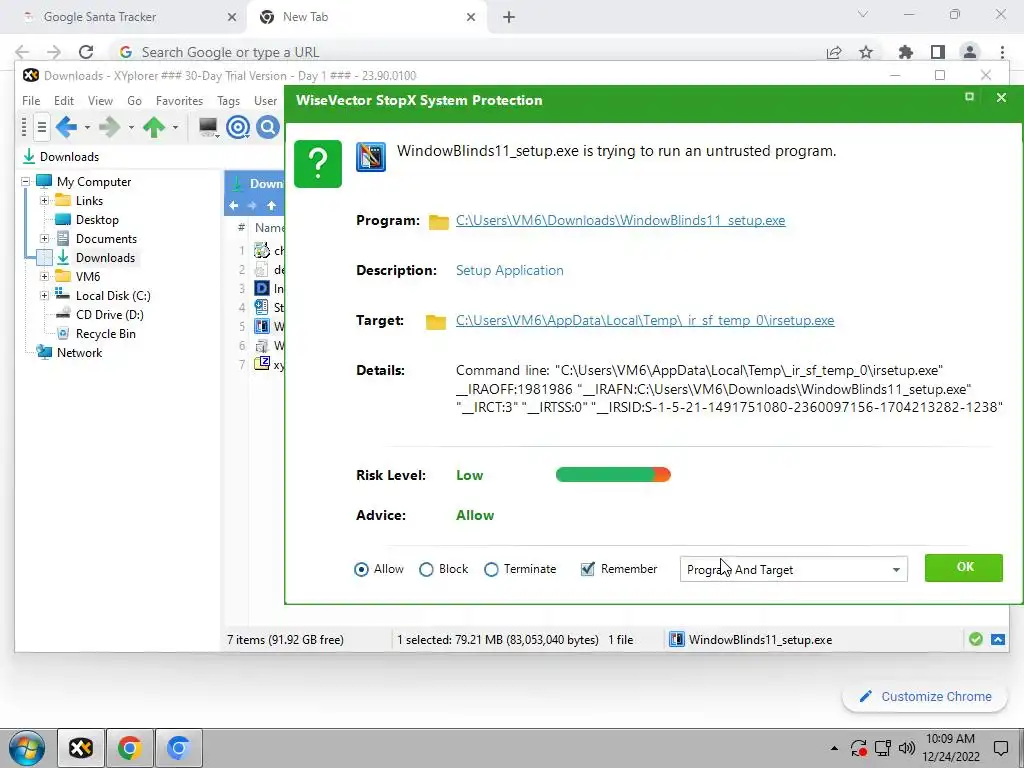Image resolution: width=1024 pixels, height=768 pixels.
Task: Open the XYplorer Favorites menu
Action: click(179, 101)
